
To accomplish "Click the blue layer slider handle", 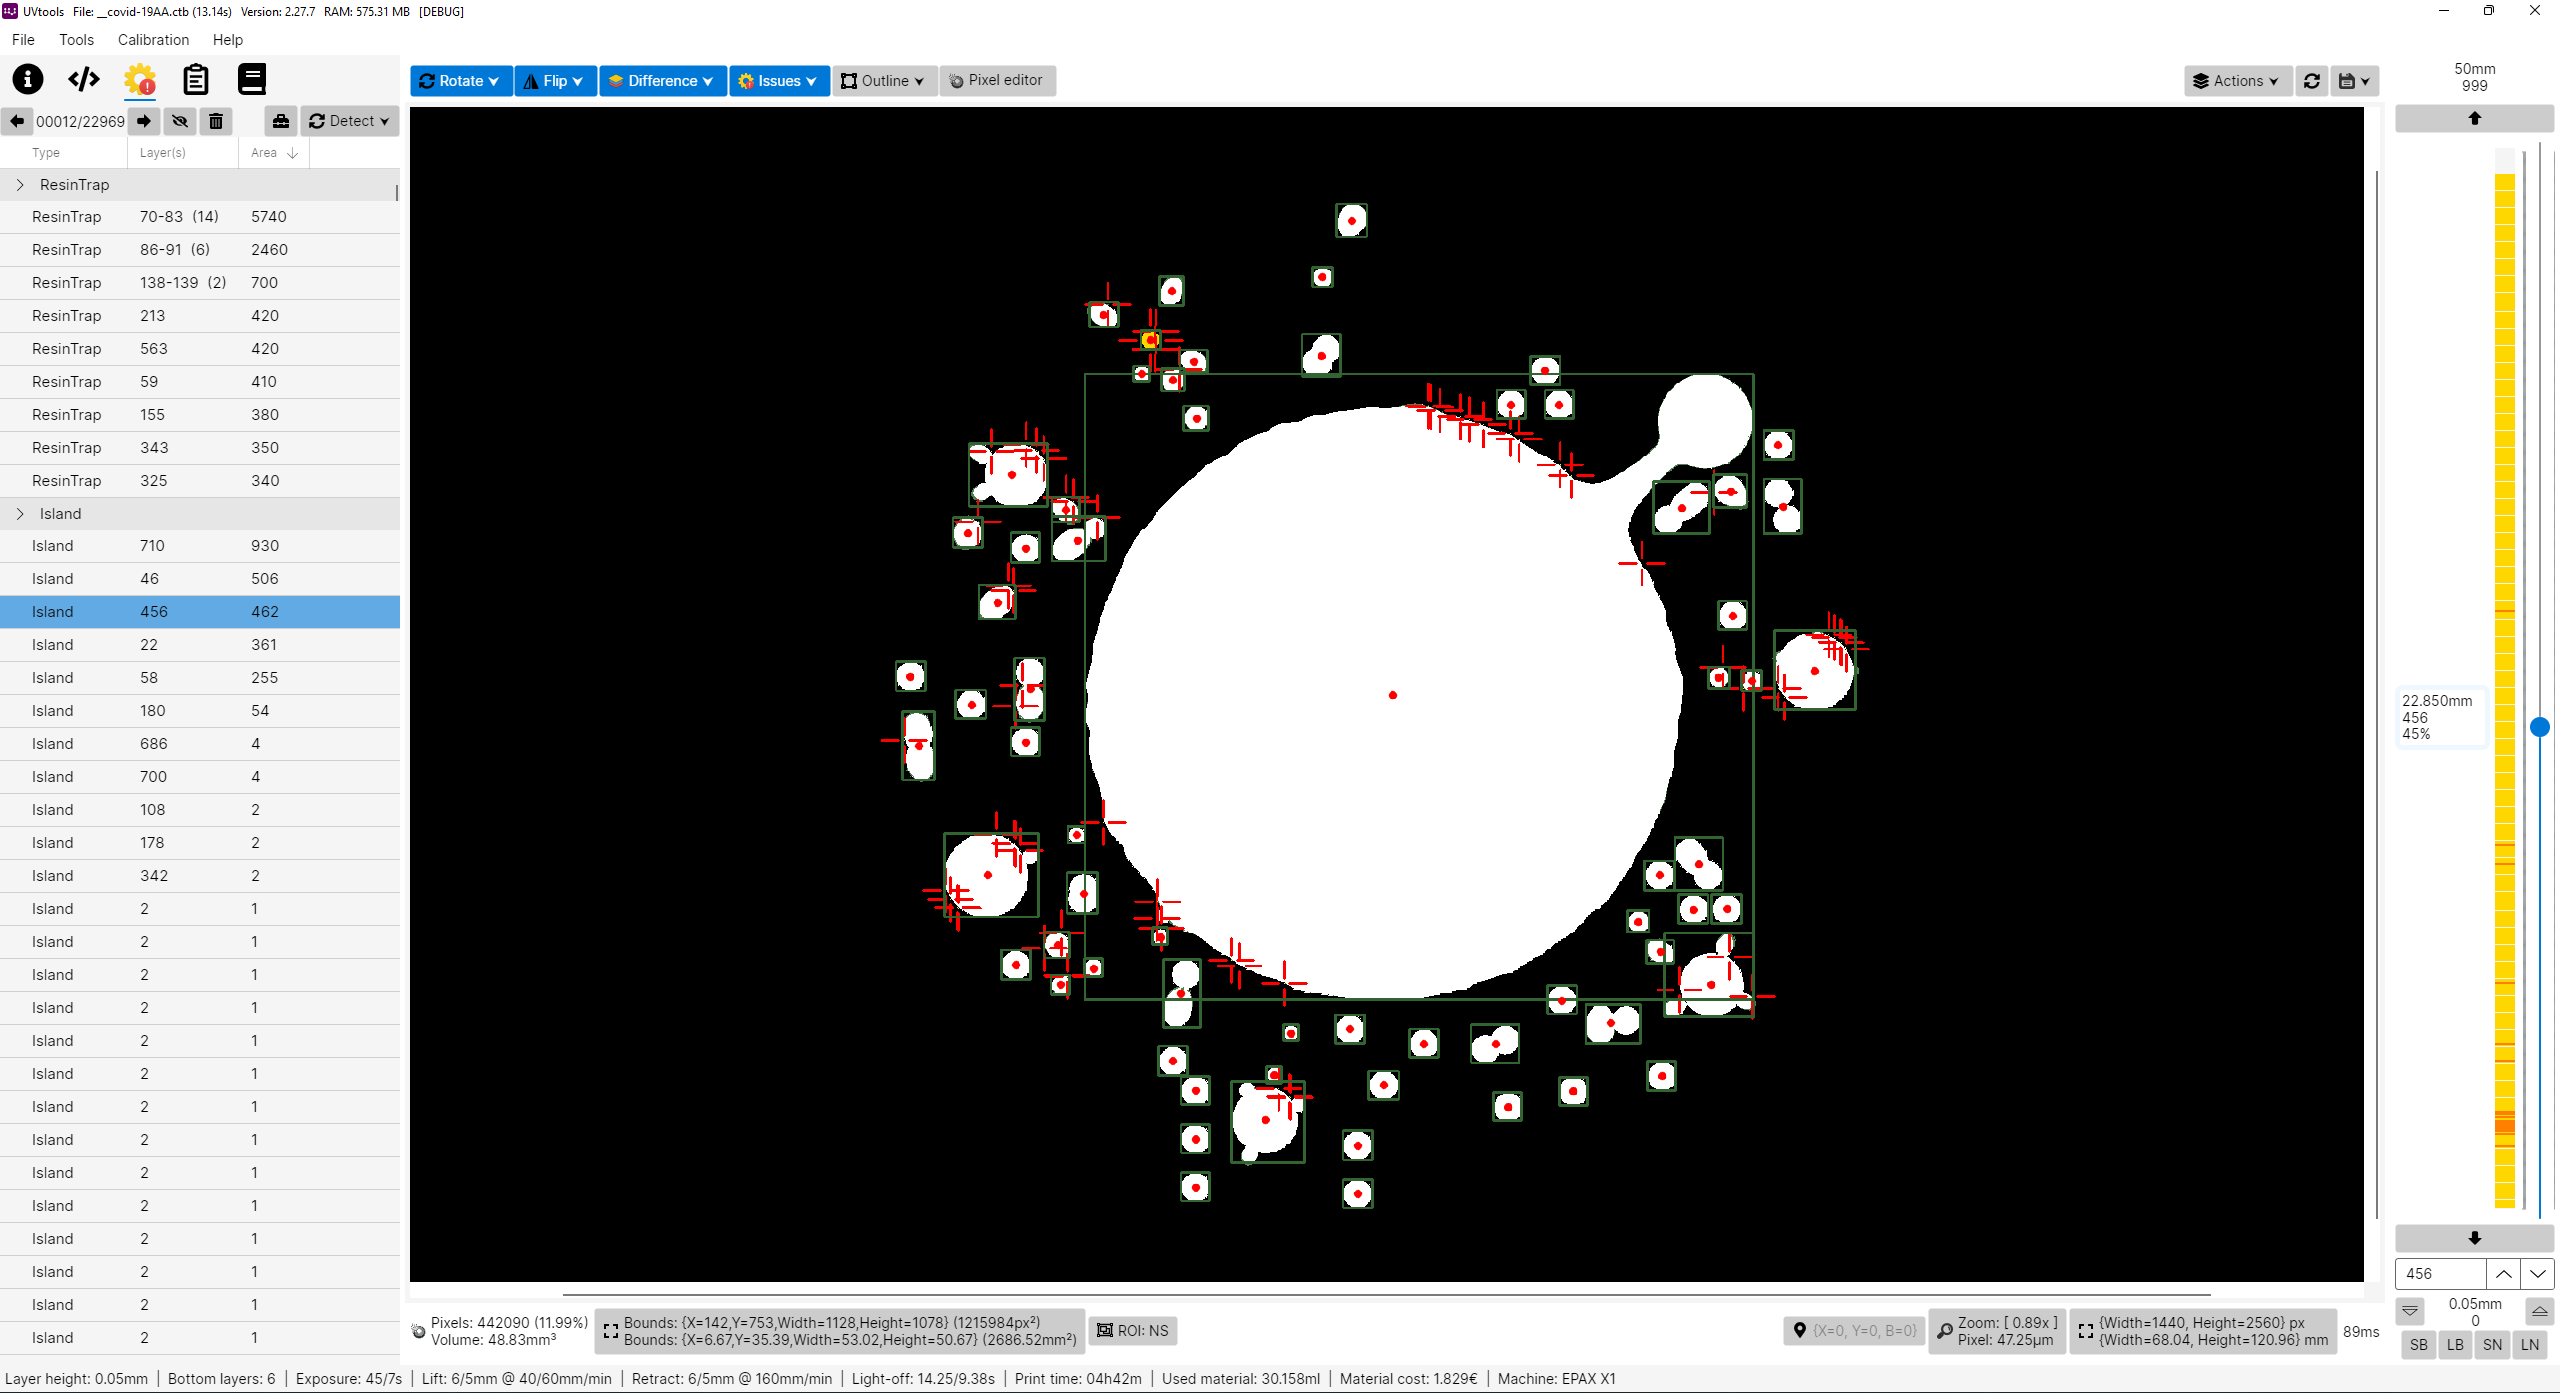I will pyautogui.click(x=2539, y=727).
